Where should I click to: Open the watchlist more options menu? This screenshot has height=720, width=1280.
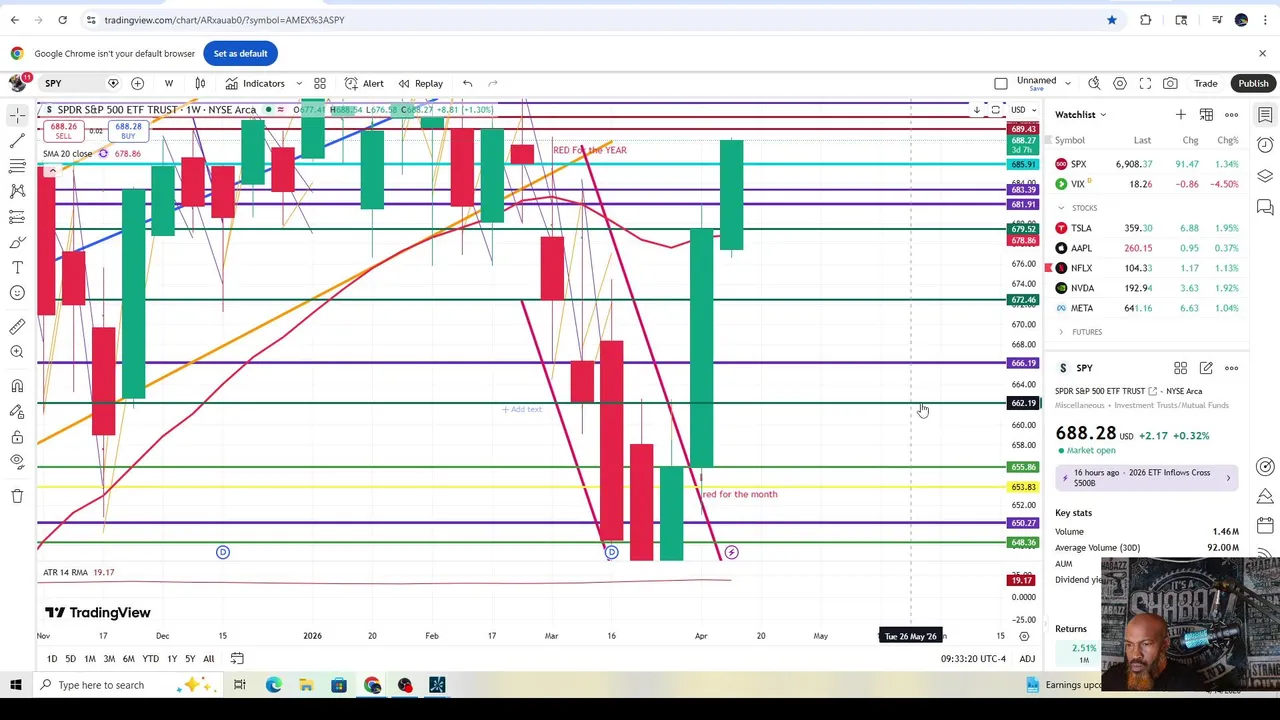pos(1232,115)
